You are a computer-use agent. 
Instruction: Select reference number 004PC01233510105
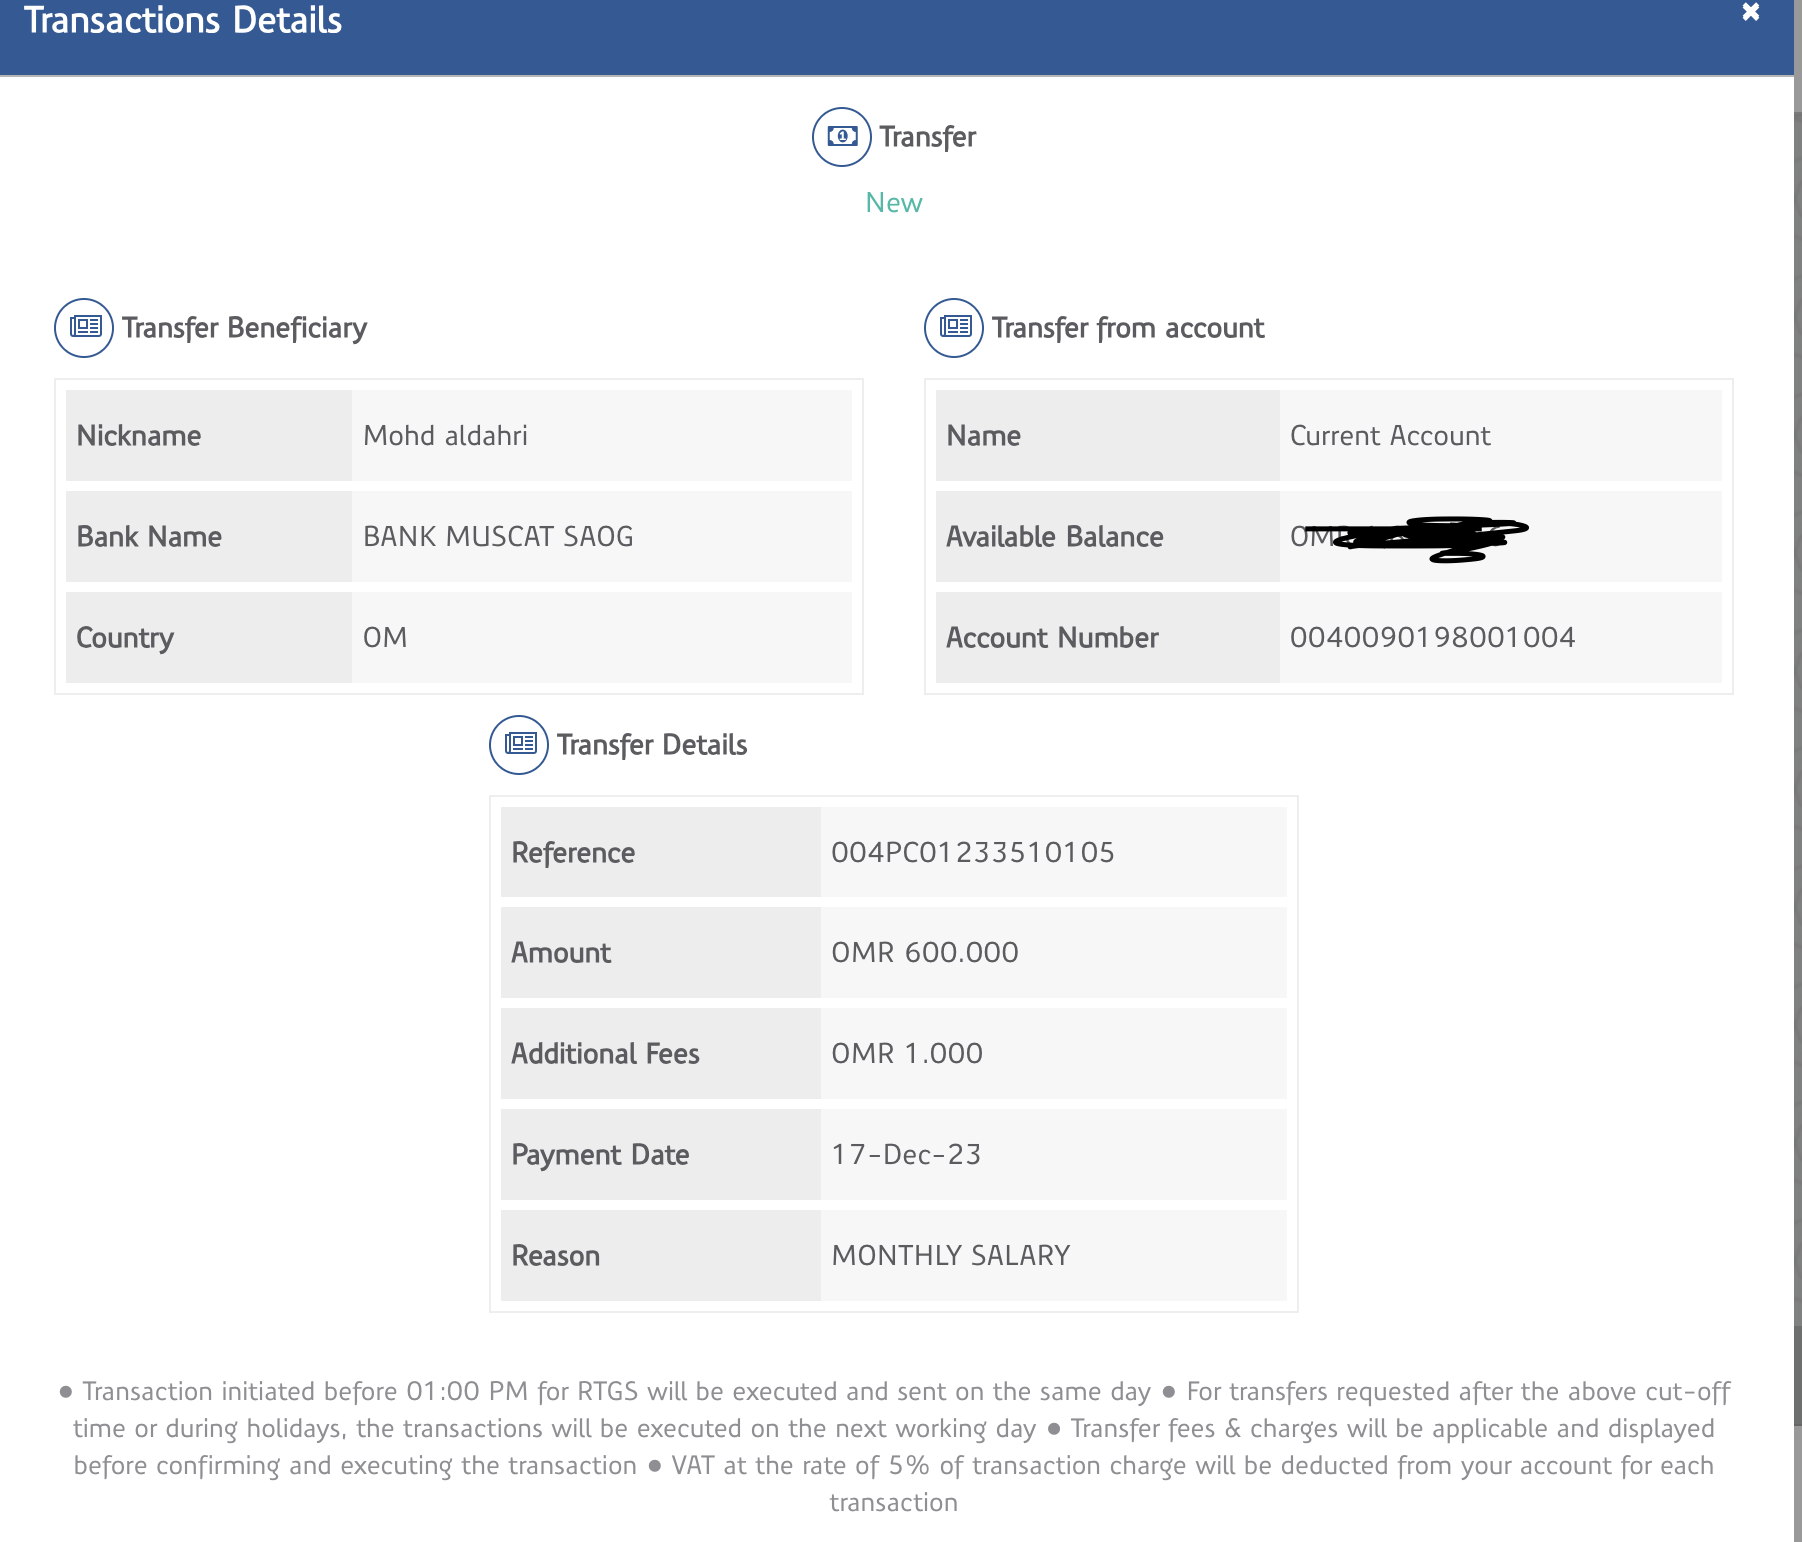pyautogui.click(x=972, y=853)
